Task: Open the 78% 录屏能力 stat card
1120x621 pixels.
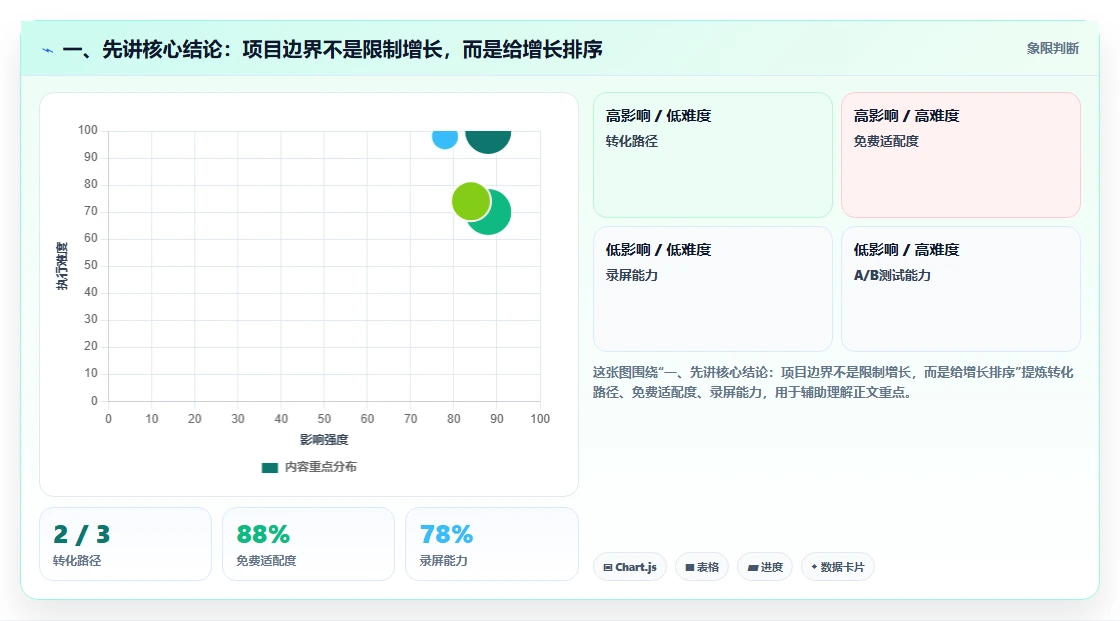Action: click(491, 544)
